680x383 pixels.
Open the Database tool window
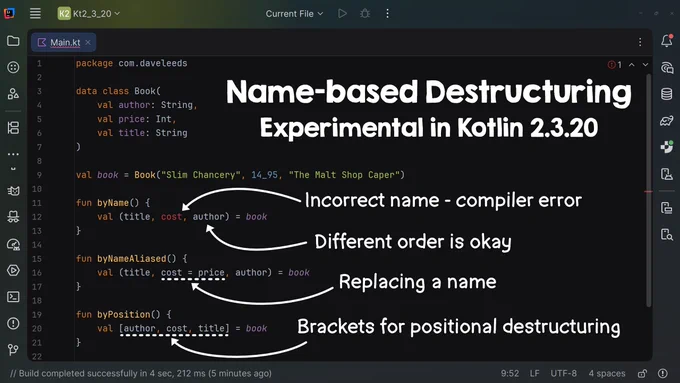tap(667, 94)
